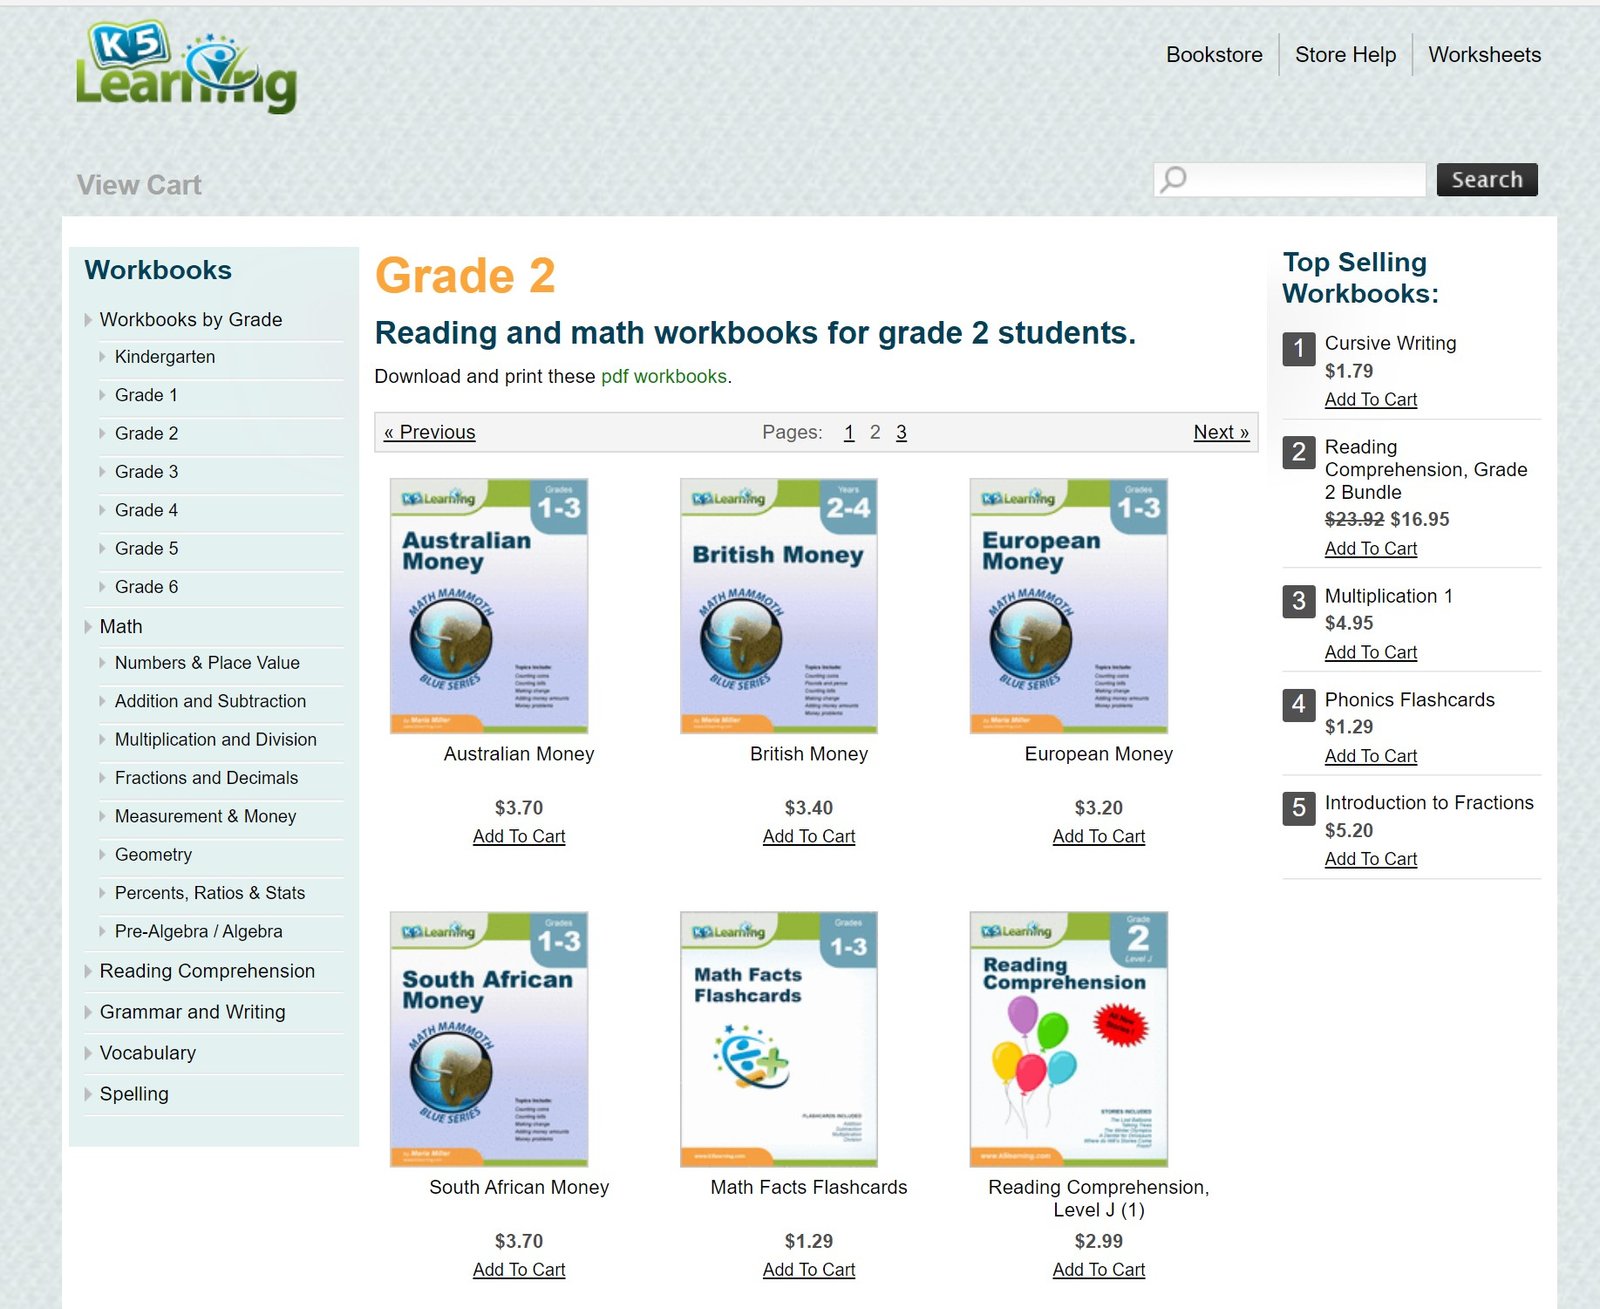Open the Worksheets menu item

tap(1484, 55)
